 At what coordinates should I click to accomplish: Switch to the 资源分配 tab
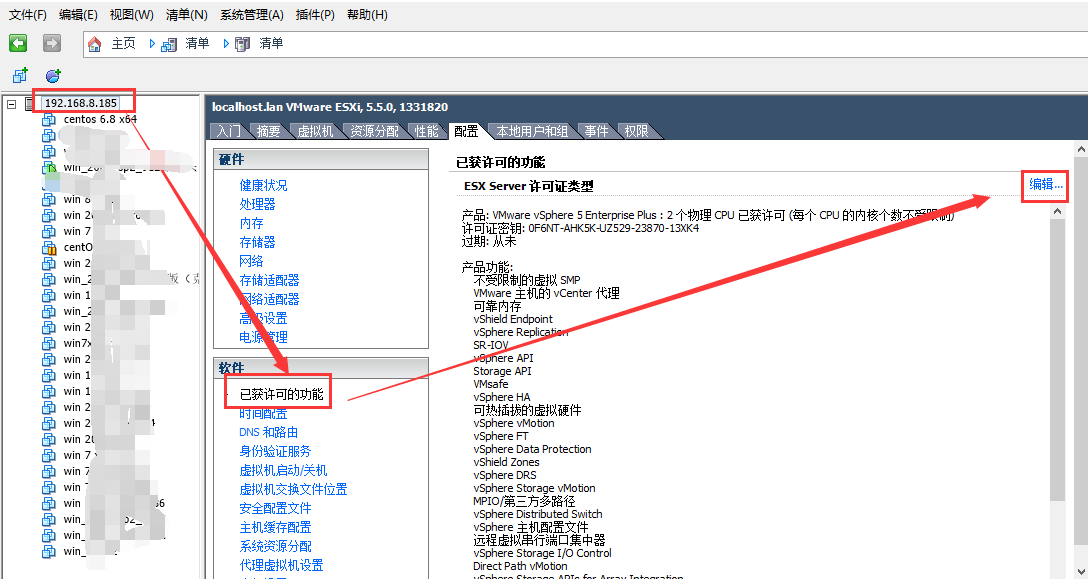tap(375, 131)
